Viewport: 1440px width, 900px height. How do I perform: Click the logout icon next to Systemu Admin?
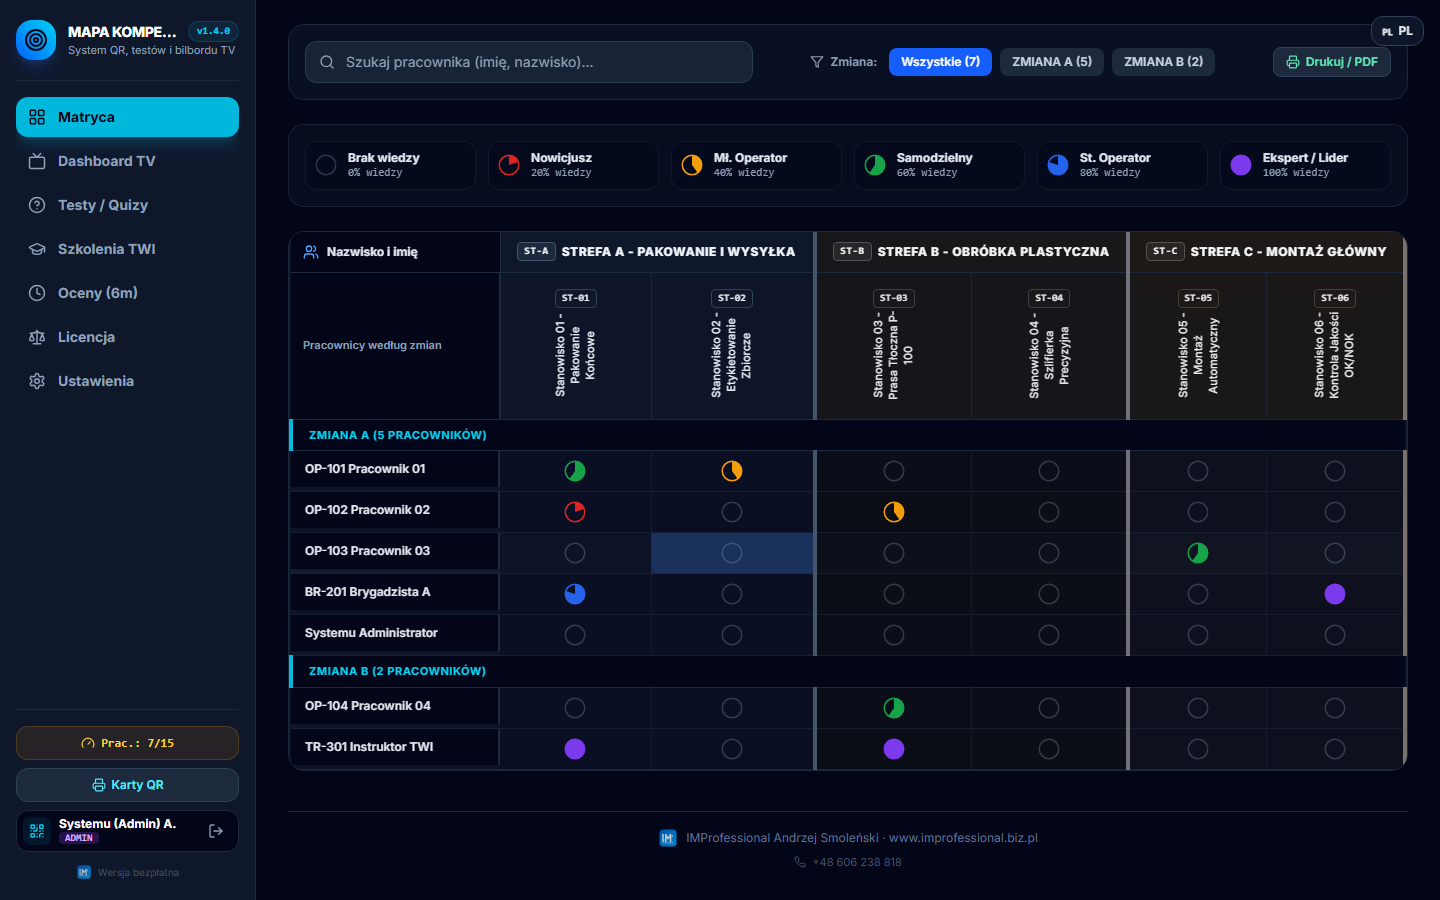tap(216, 831)
